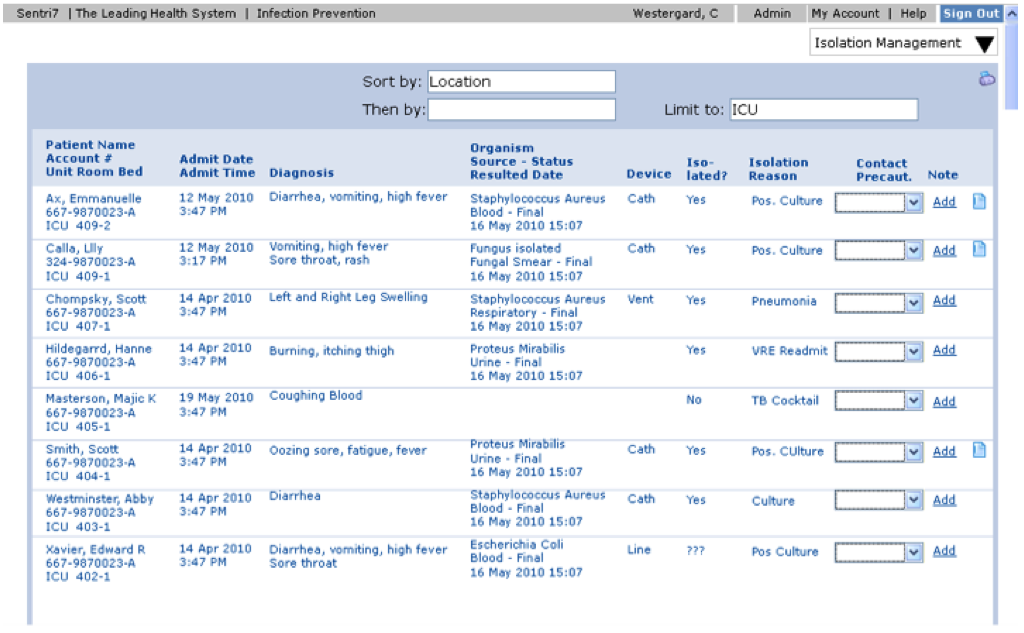The height and width of the screenshot is (633, 1024).
Task: Open My Account
Action: coord(845,13)
